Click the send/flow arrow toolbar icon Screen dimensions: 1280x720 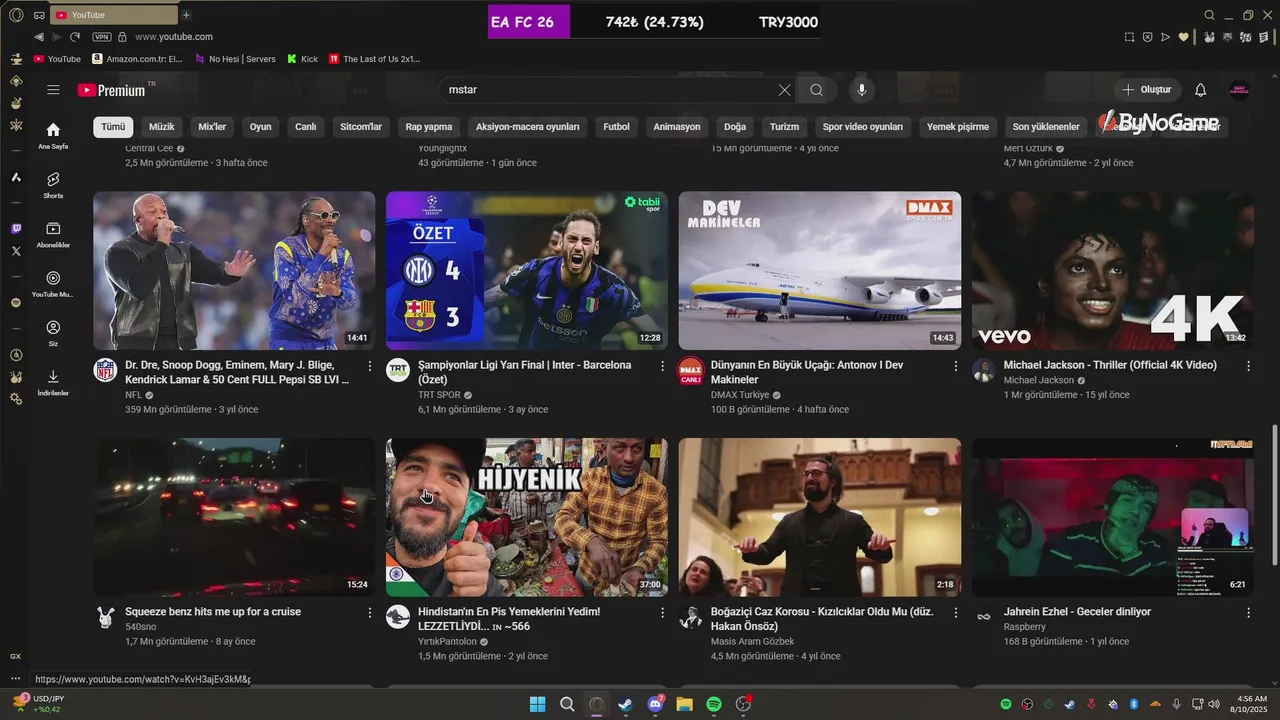[1165, 37]
